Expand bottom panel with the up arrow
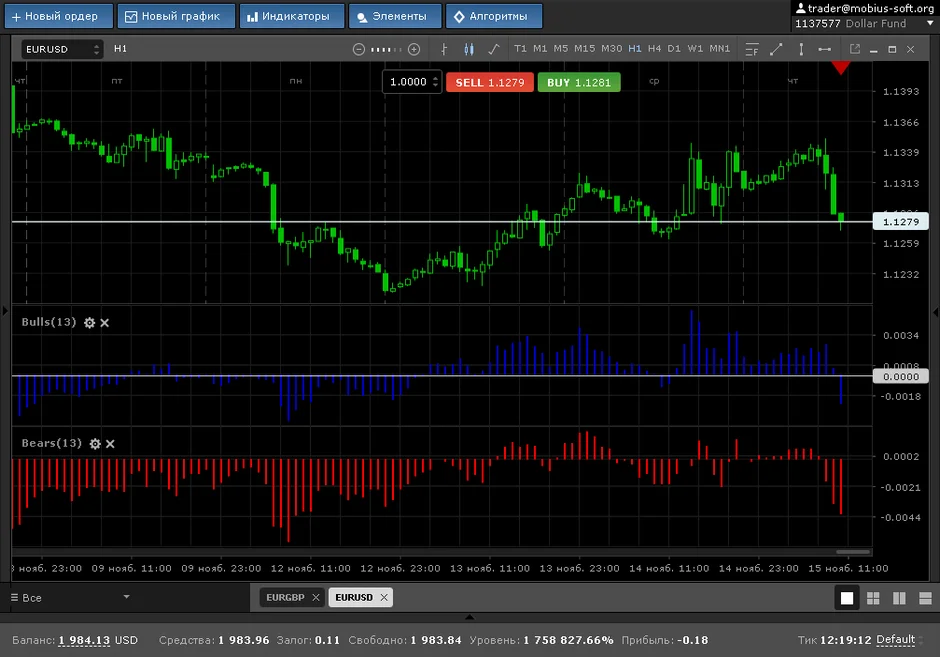The width and height of the screenshot is (940, 657). click(x=469, y=617)
